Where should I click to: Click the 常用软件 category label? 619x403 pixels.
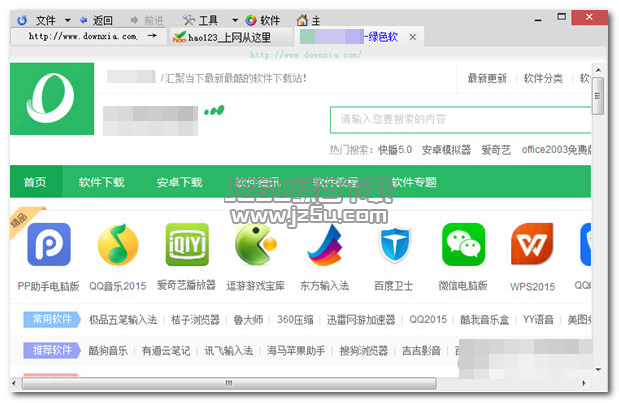pyautogui.click(x=52, y=319)
